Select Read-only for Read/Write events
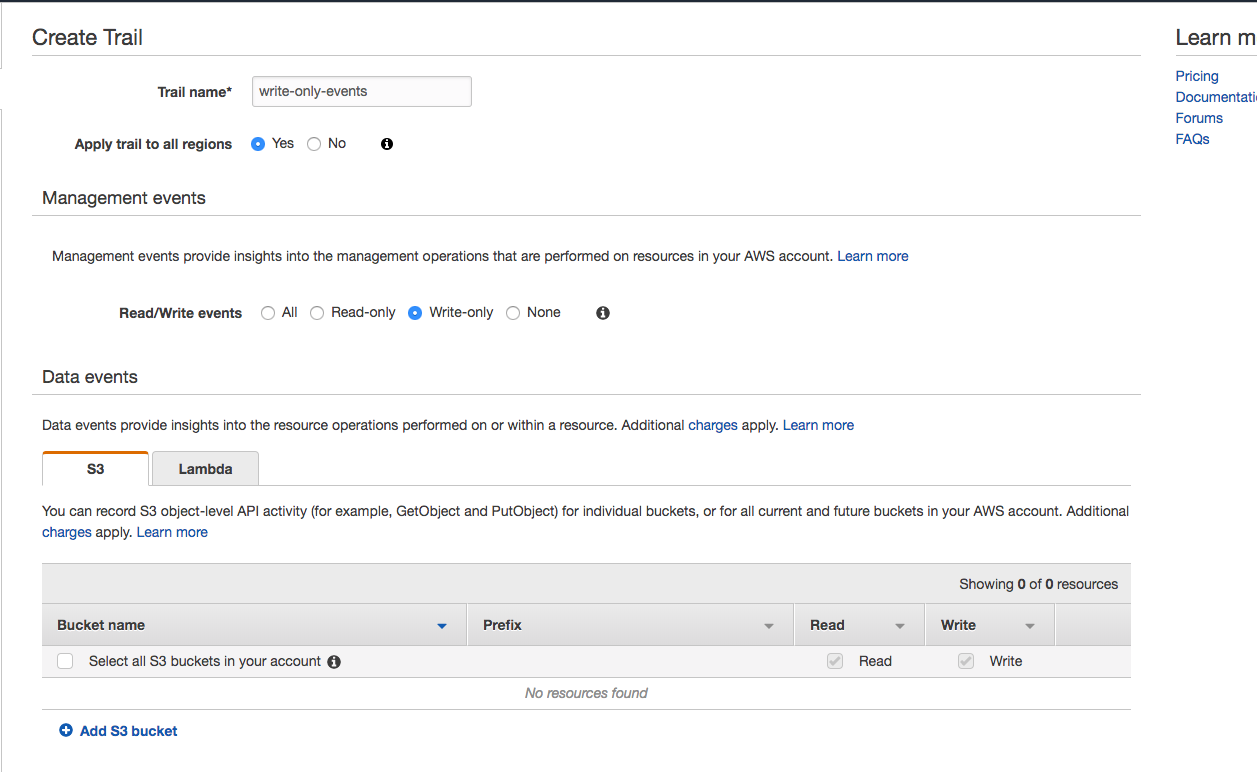1257x772 pixels. pos(316,312)
